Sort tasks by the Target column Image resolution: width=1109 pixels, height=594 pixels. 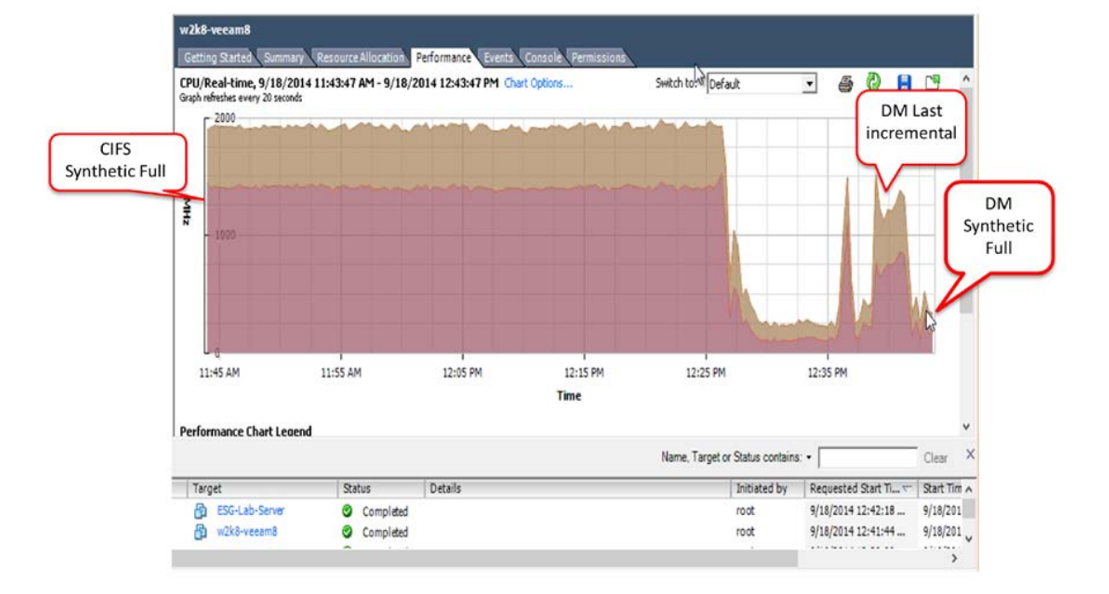click(x=262, y=489)
